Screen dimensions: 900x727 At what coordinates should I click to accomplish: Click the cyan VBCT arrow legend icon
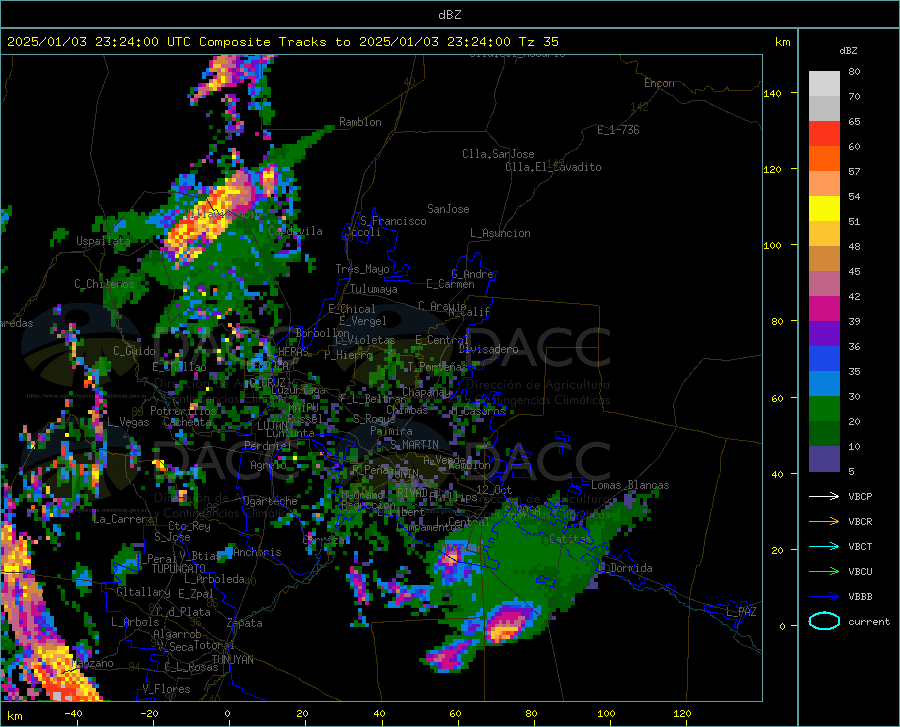(824, 546)
